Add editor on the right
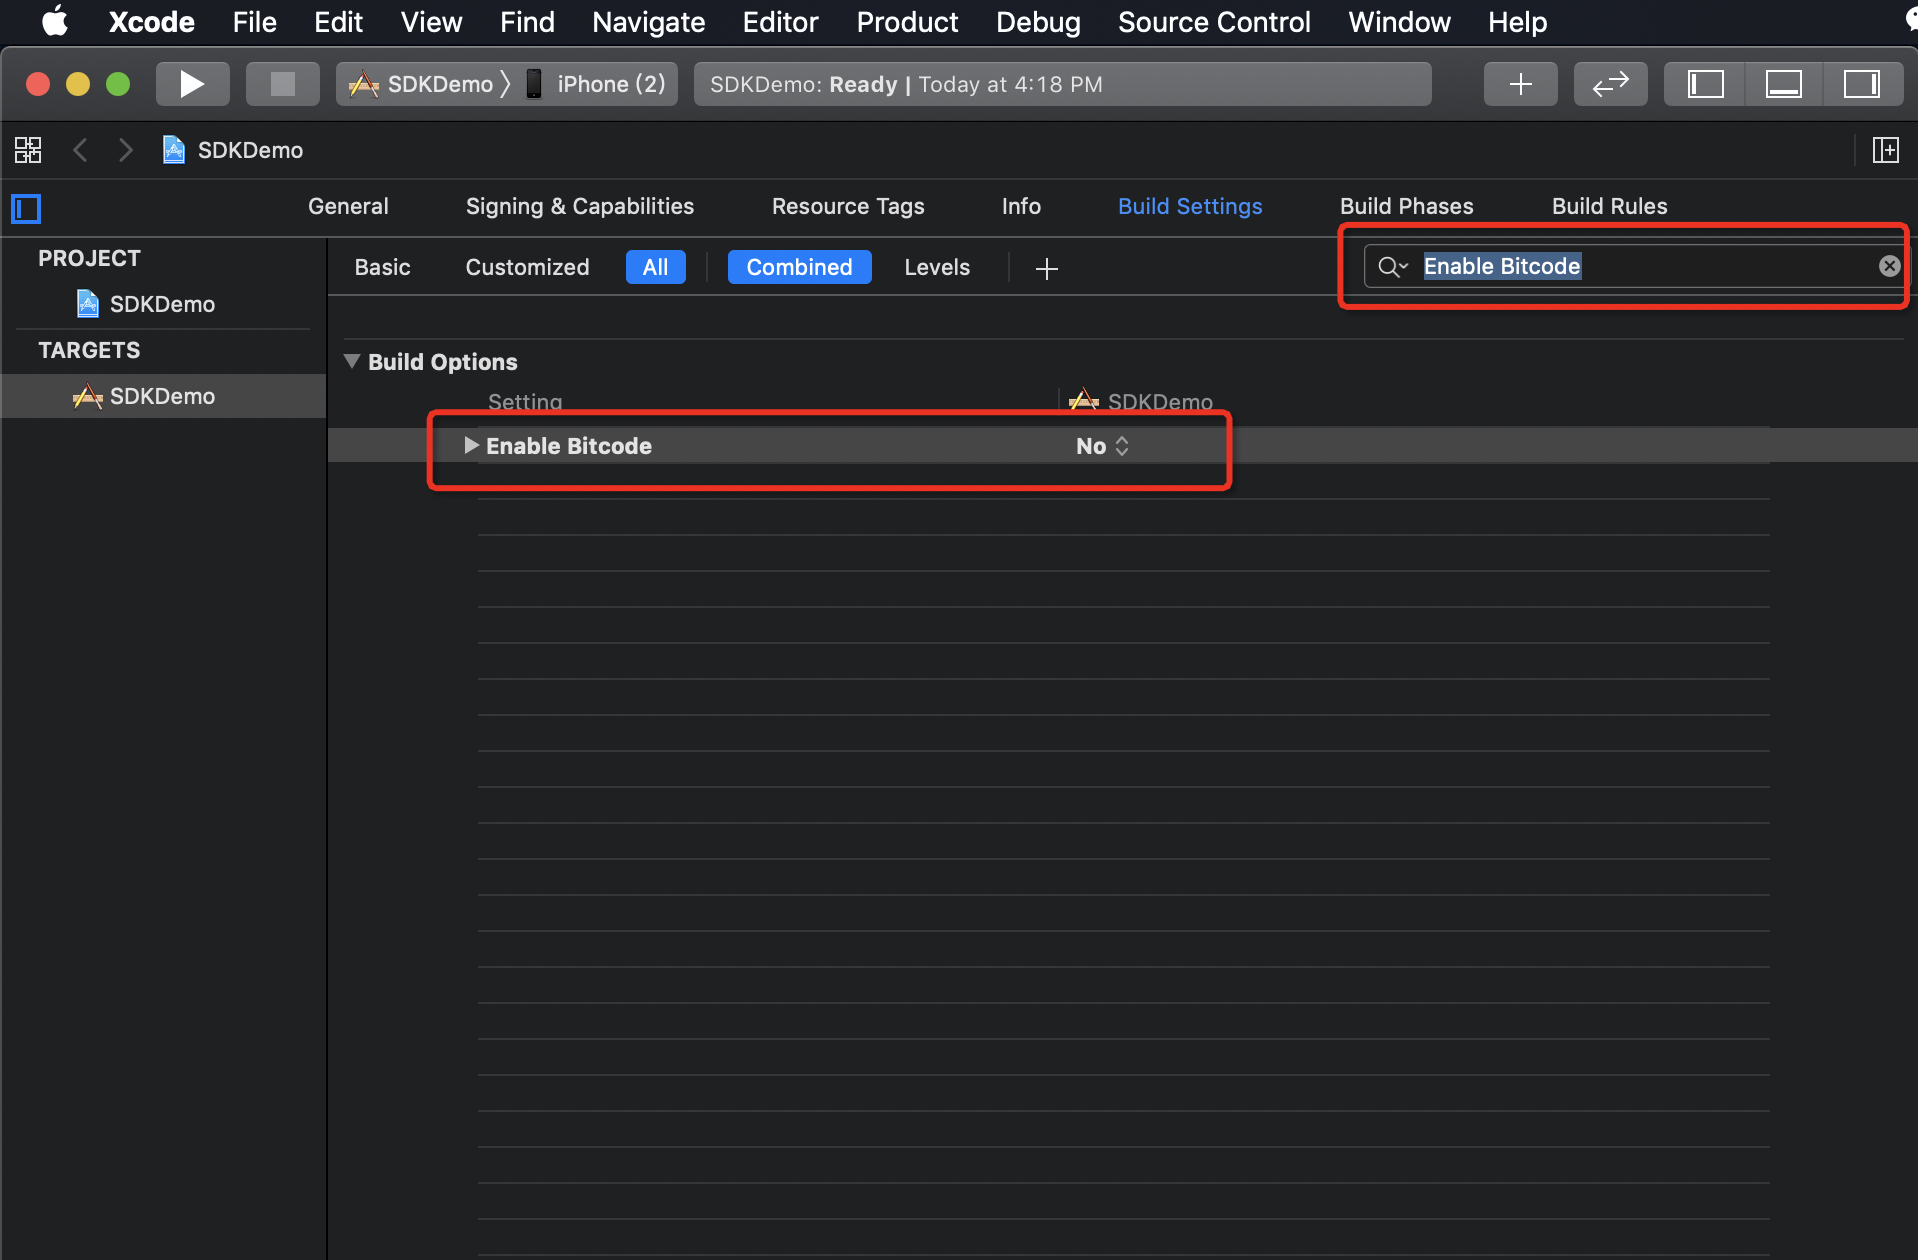The width and height of the screenshot is (1918, 1260). coord(1885,150)
